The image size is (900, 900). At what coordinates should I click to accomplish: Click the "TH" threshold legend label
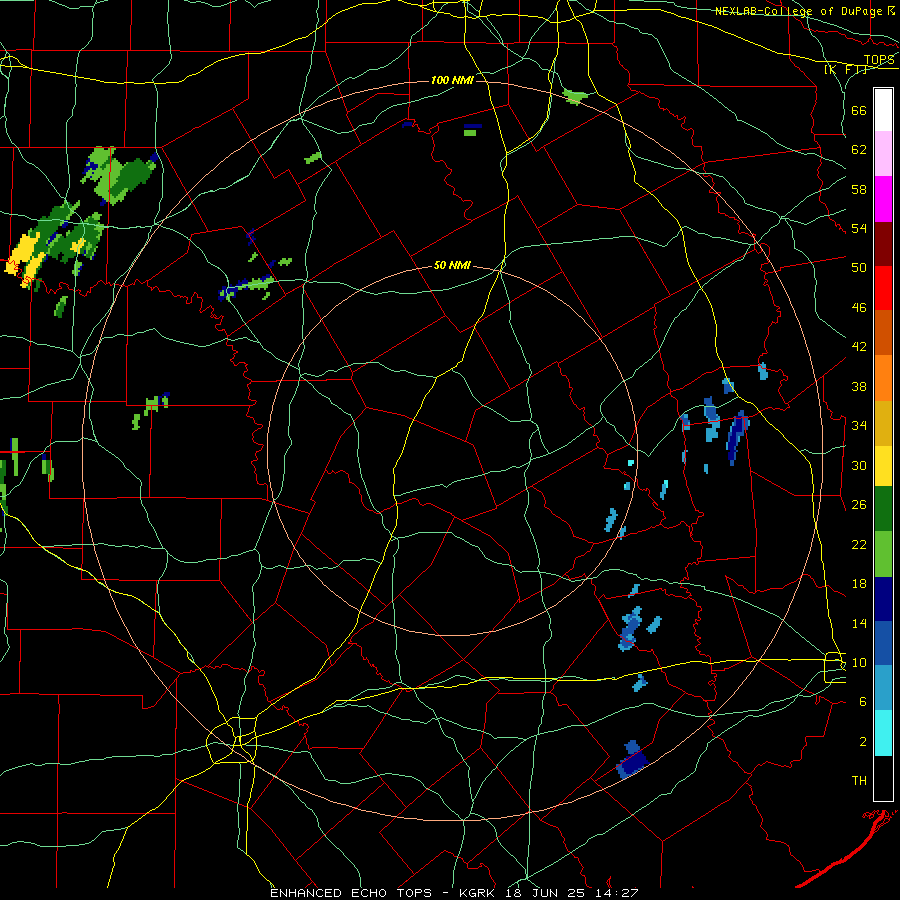(859, 781)
